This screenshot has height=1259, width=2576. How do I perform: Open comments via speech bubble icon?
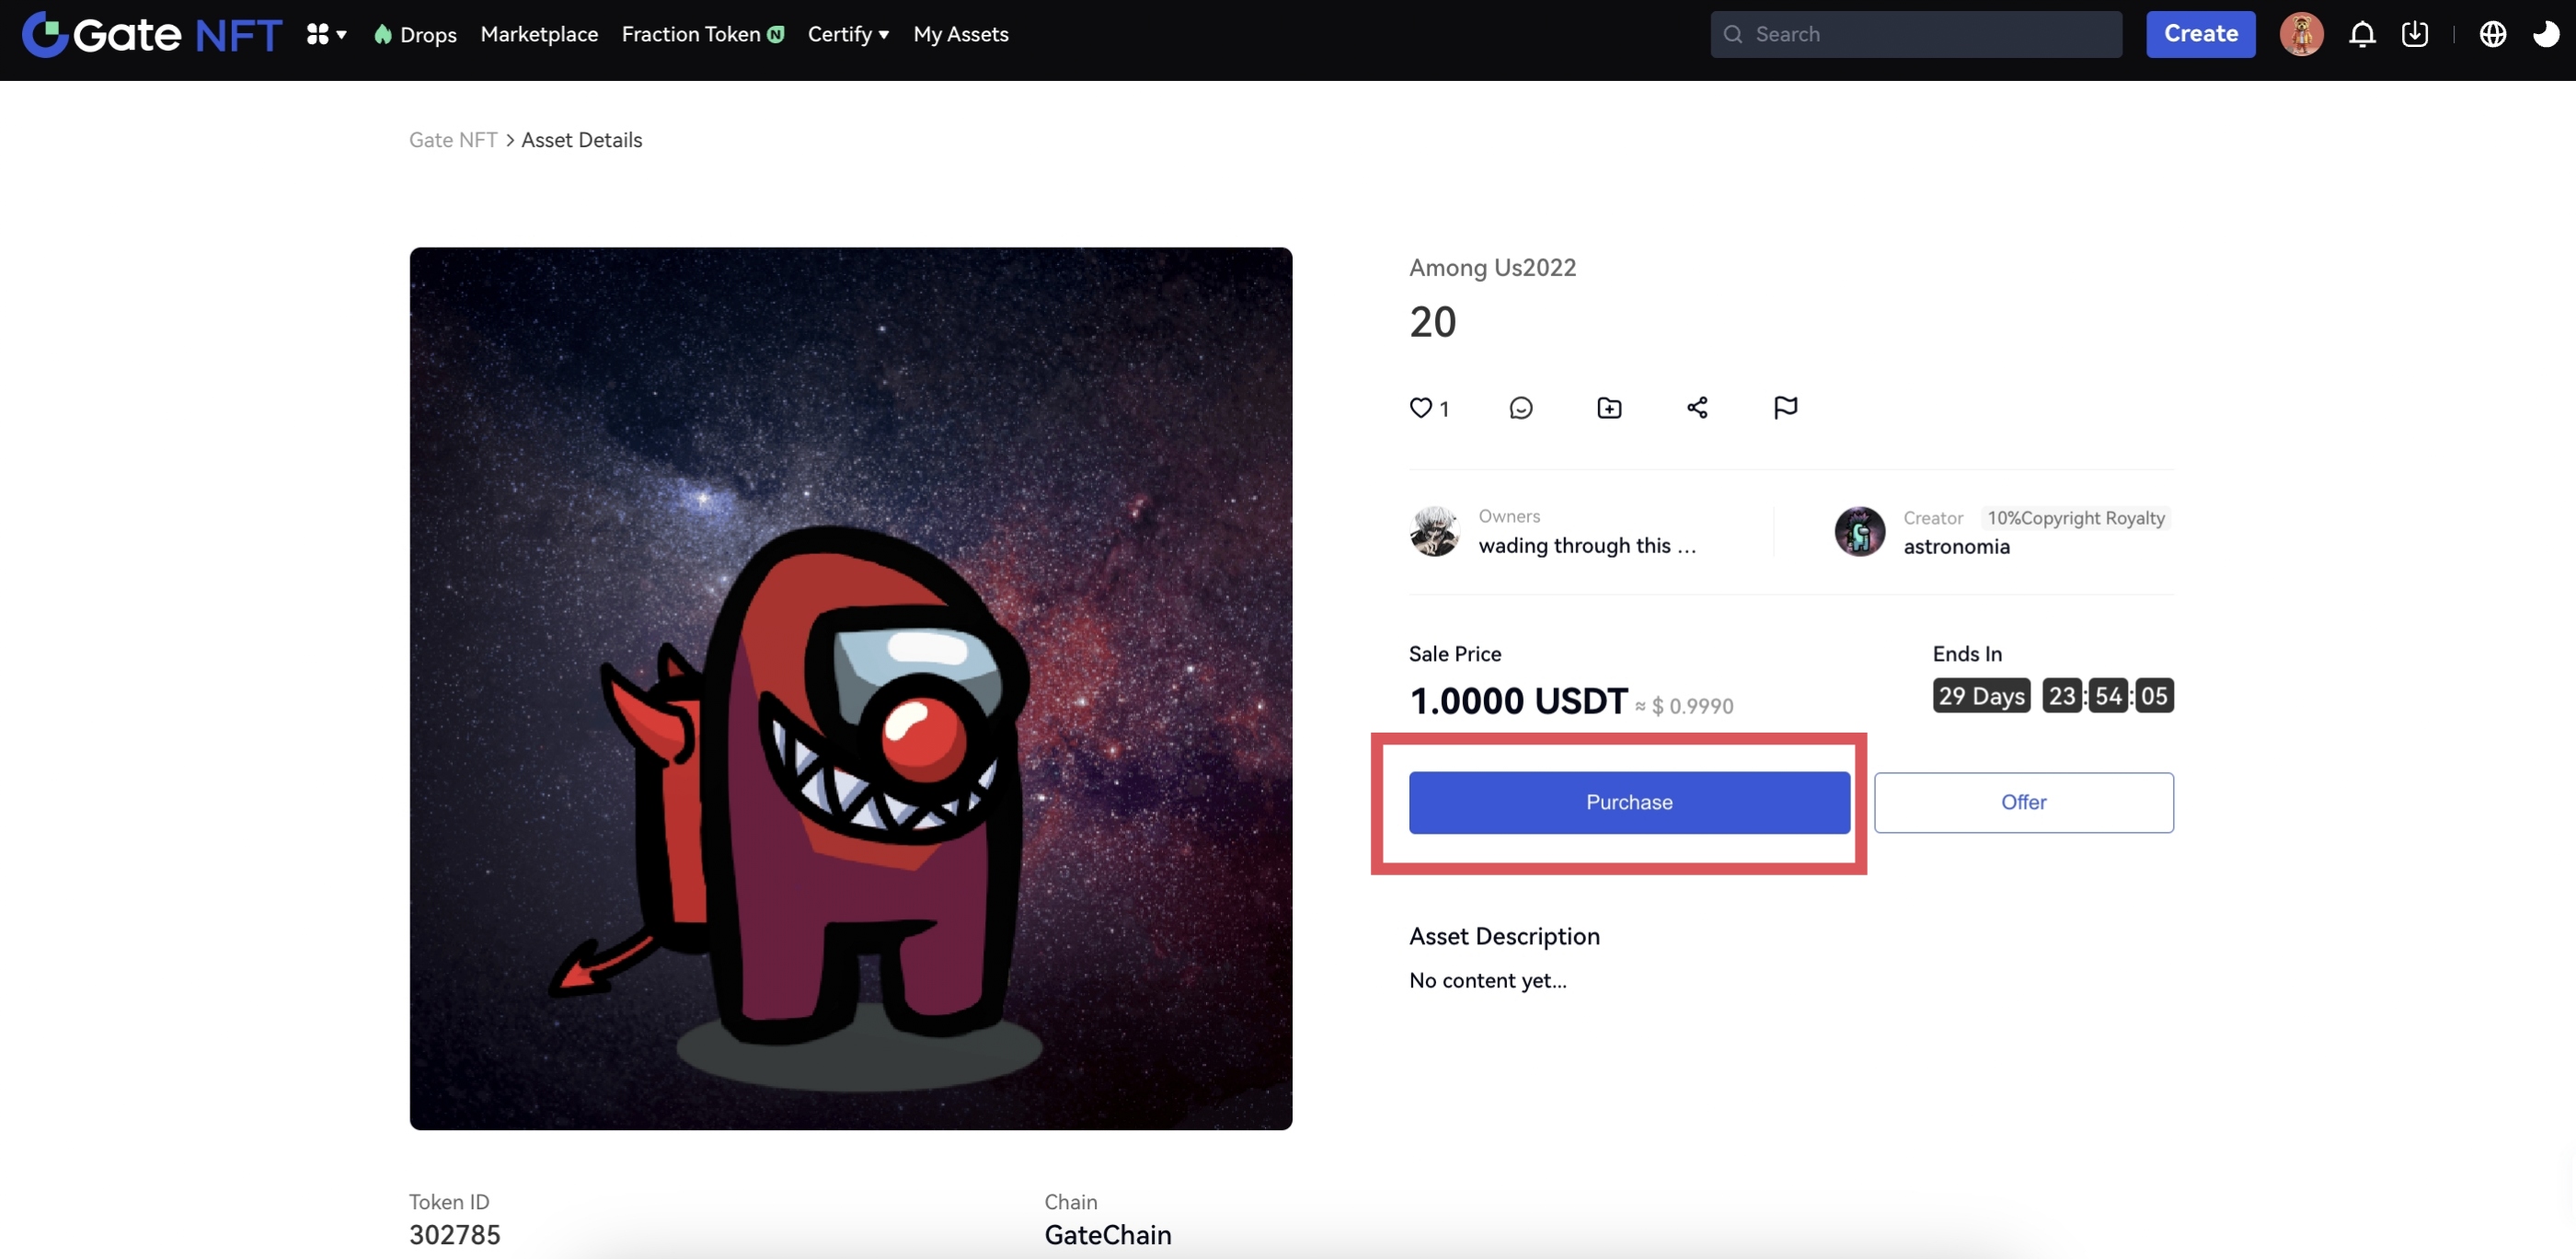click(1520, 407)
